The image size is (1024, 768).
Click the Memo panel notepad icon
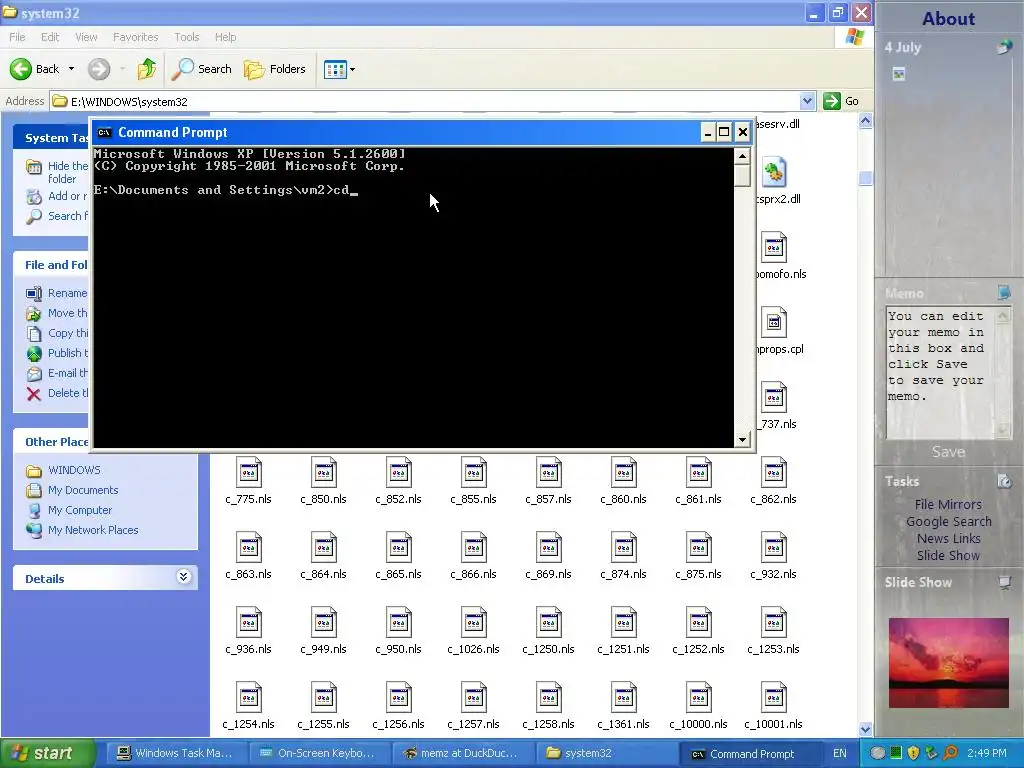click(x=1004, y=293)
